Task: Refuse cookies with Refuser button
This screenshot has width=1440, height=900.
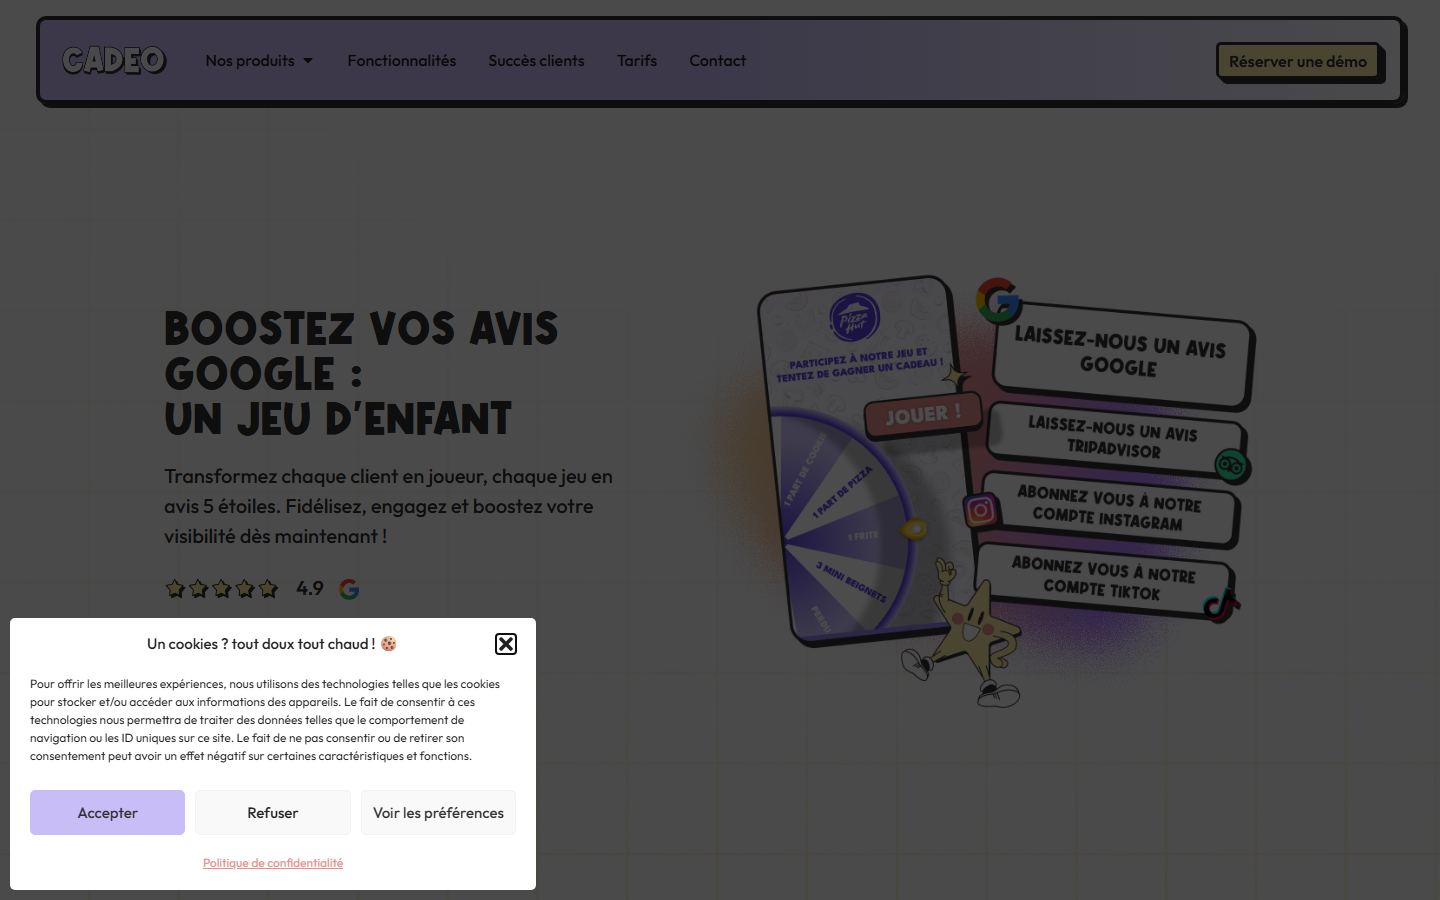Action: tap(273, 812)
